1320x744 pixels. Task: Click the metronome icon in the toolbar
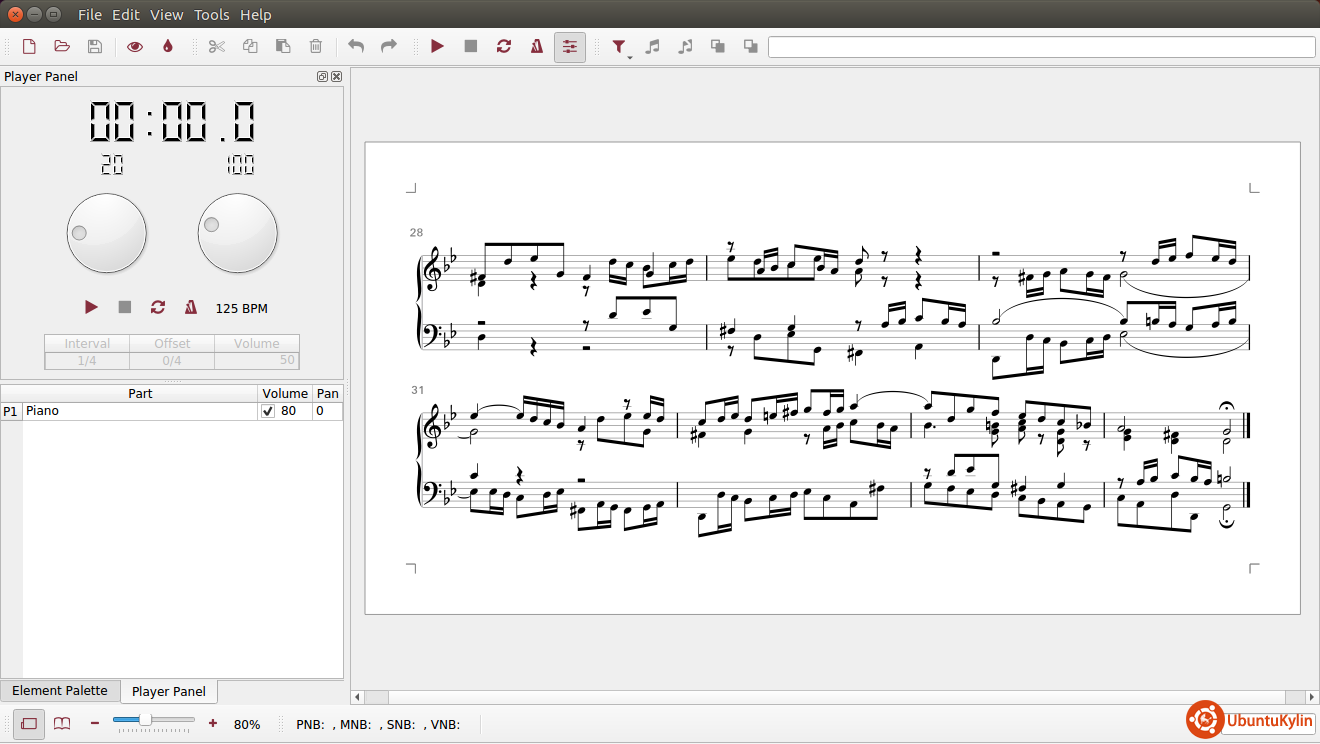coord(537,46)
